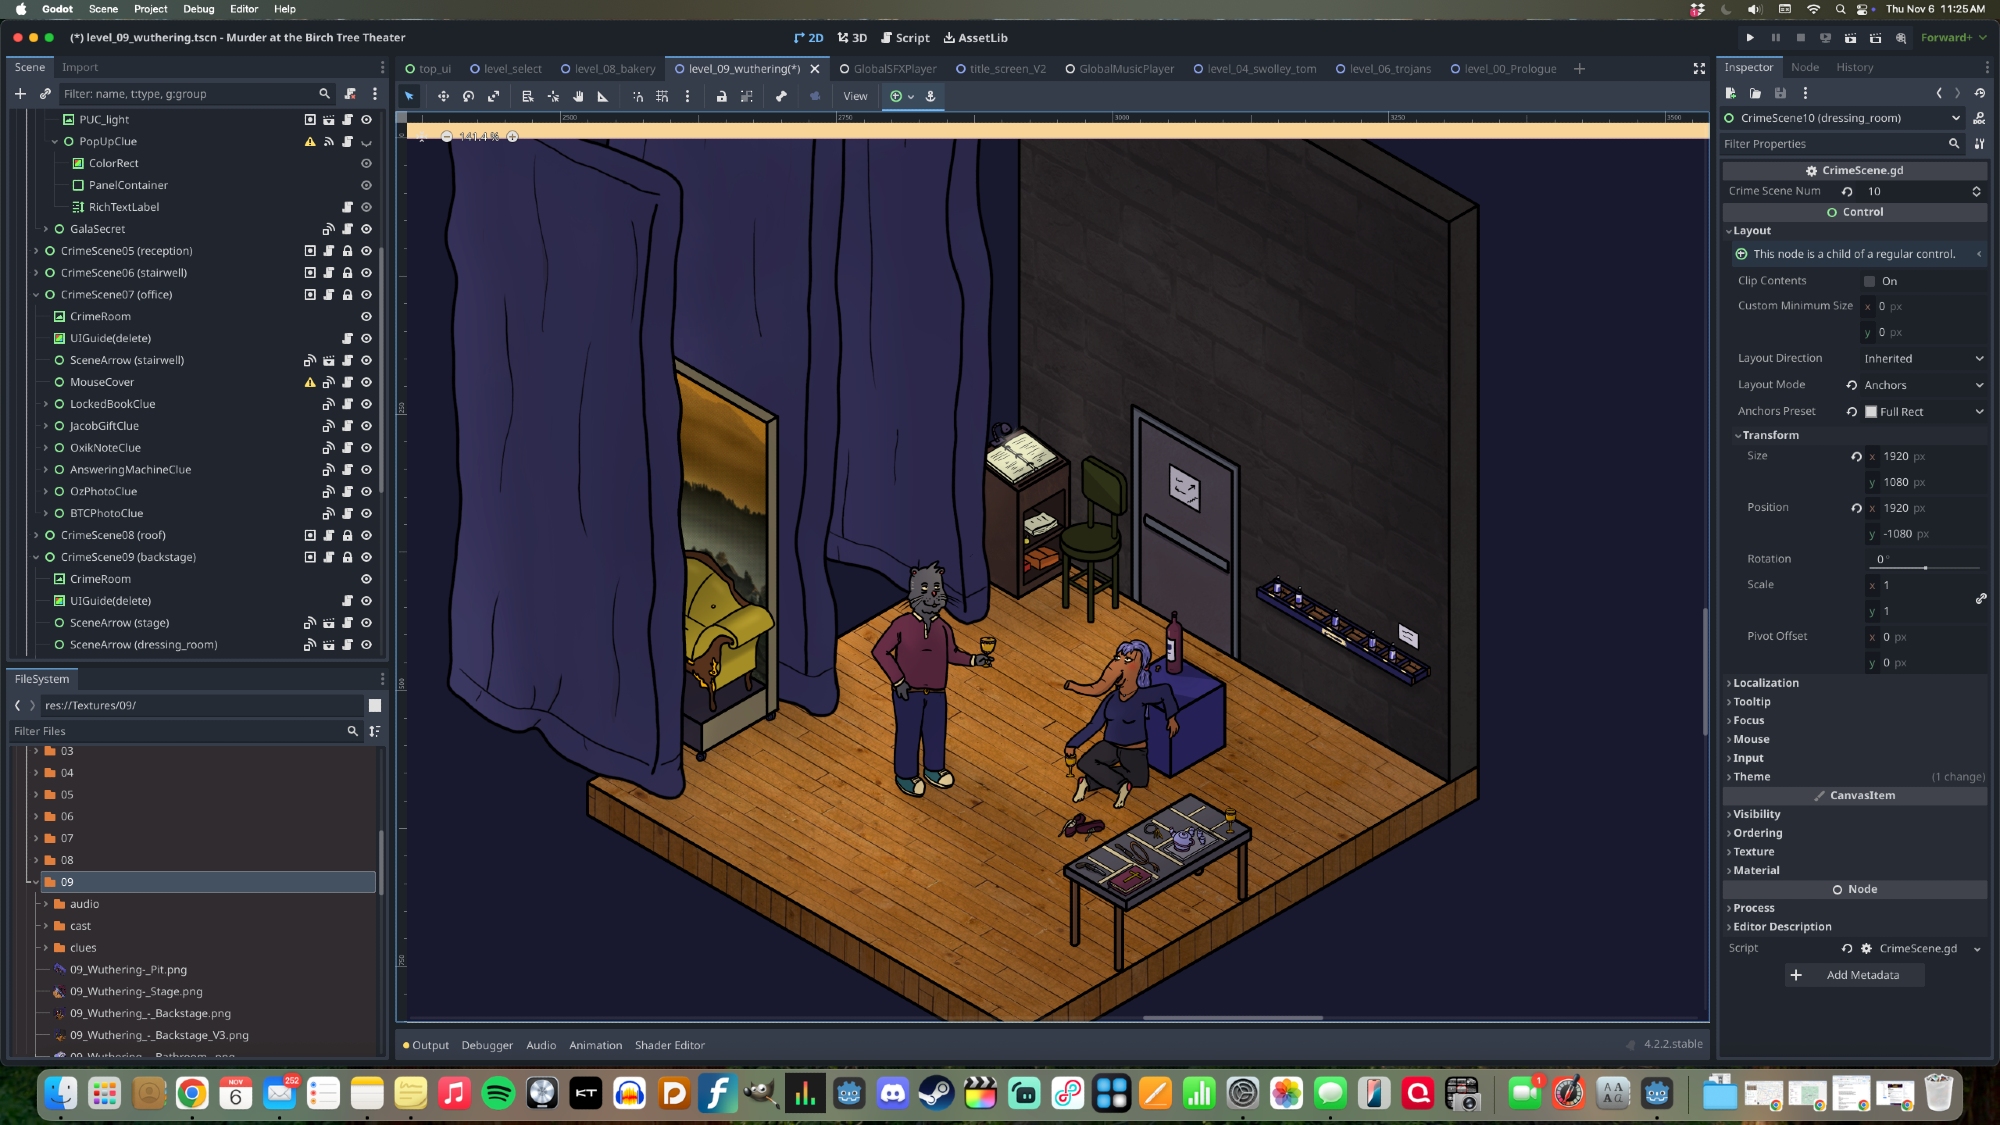Expand the CrimeScene05 (reception) tree node

(36, 251)
